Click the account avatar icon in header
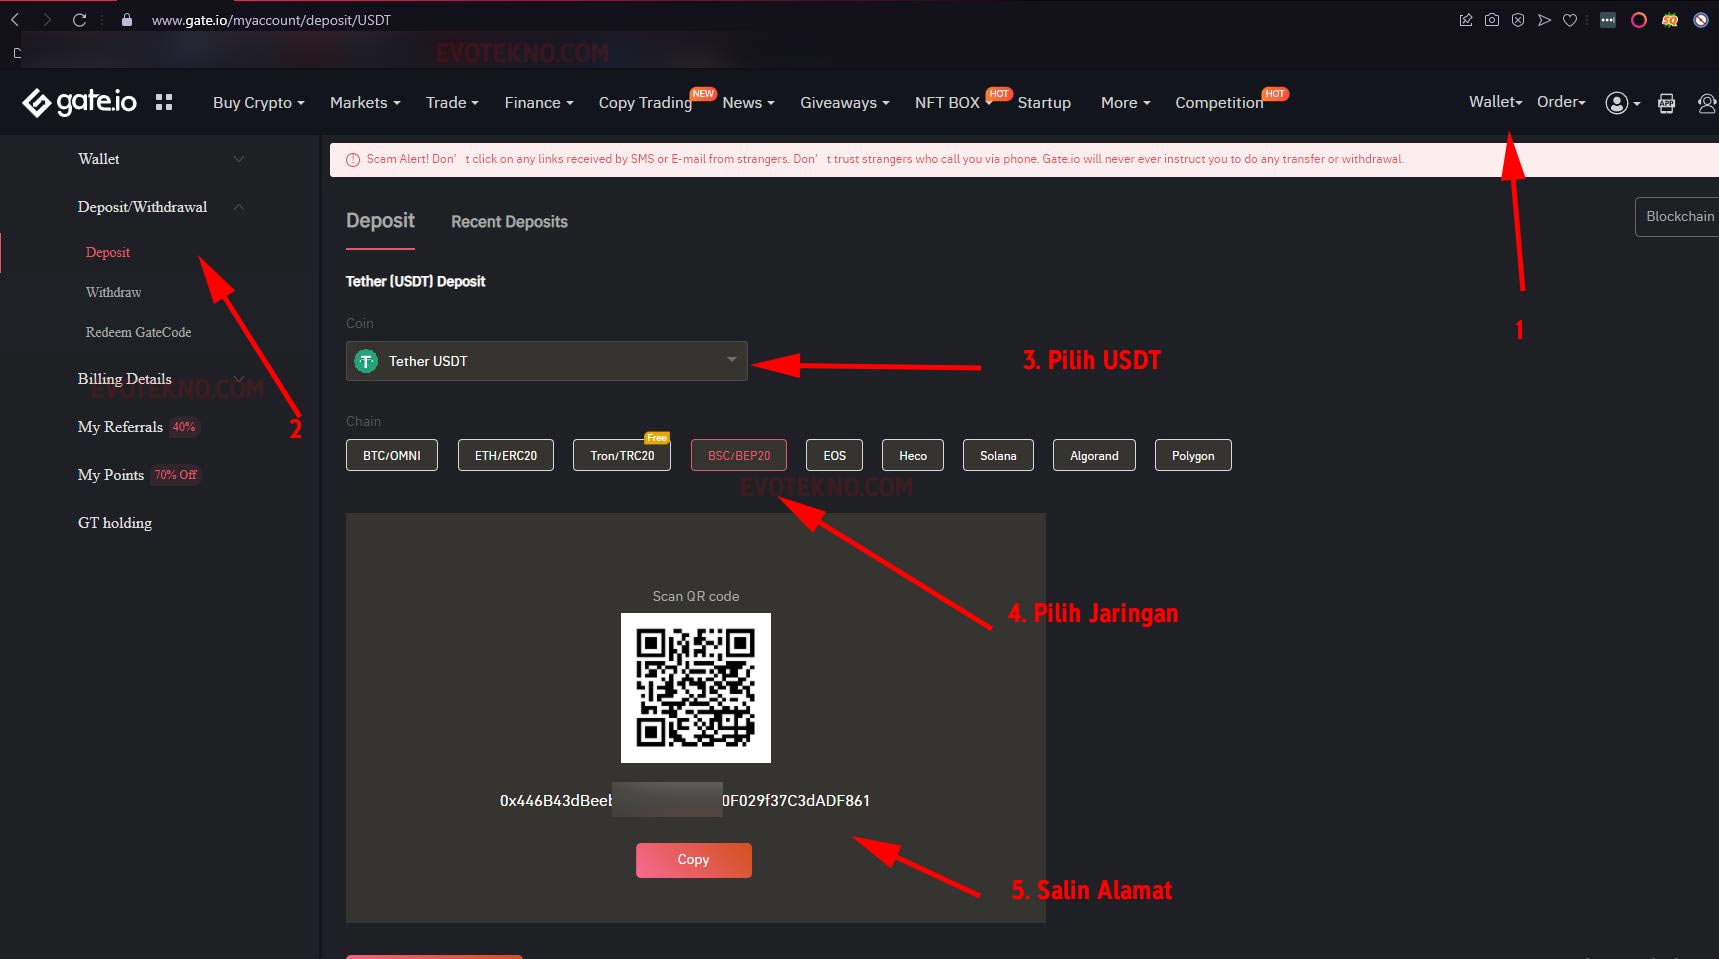This screenshot has height=959, width=1719. [1616, 103]
